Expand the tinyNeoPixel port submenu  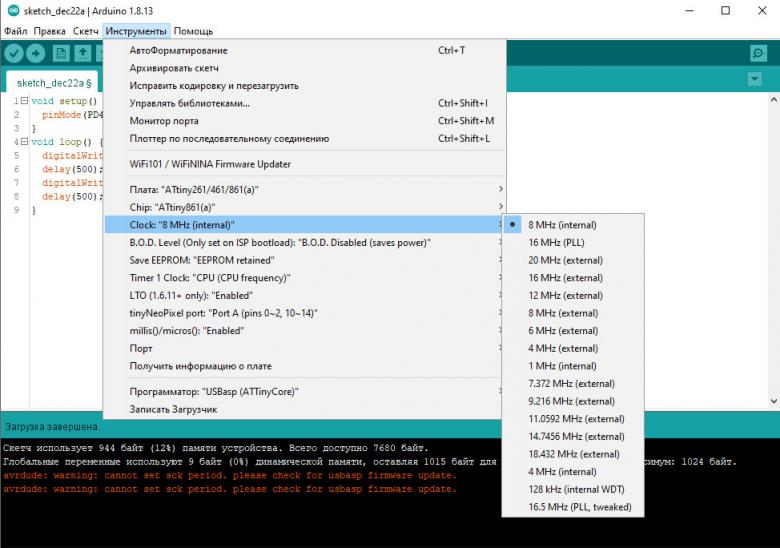click(304, 313)
